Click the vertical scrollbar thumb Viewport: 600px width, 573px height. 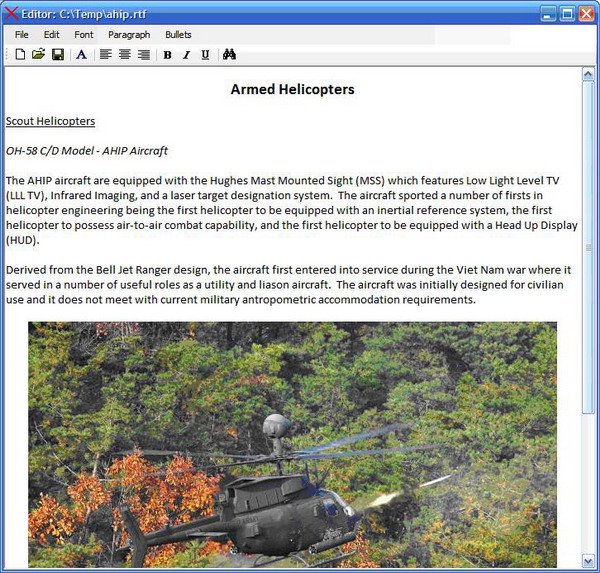coord(588,247)
